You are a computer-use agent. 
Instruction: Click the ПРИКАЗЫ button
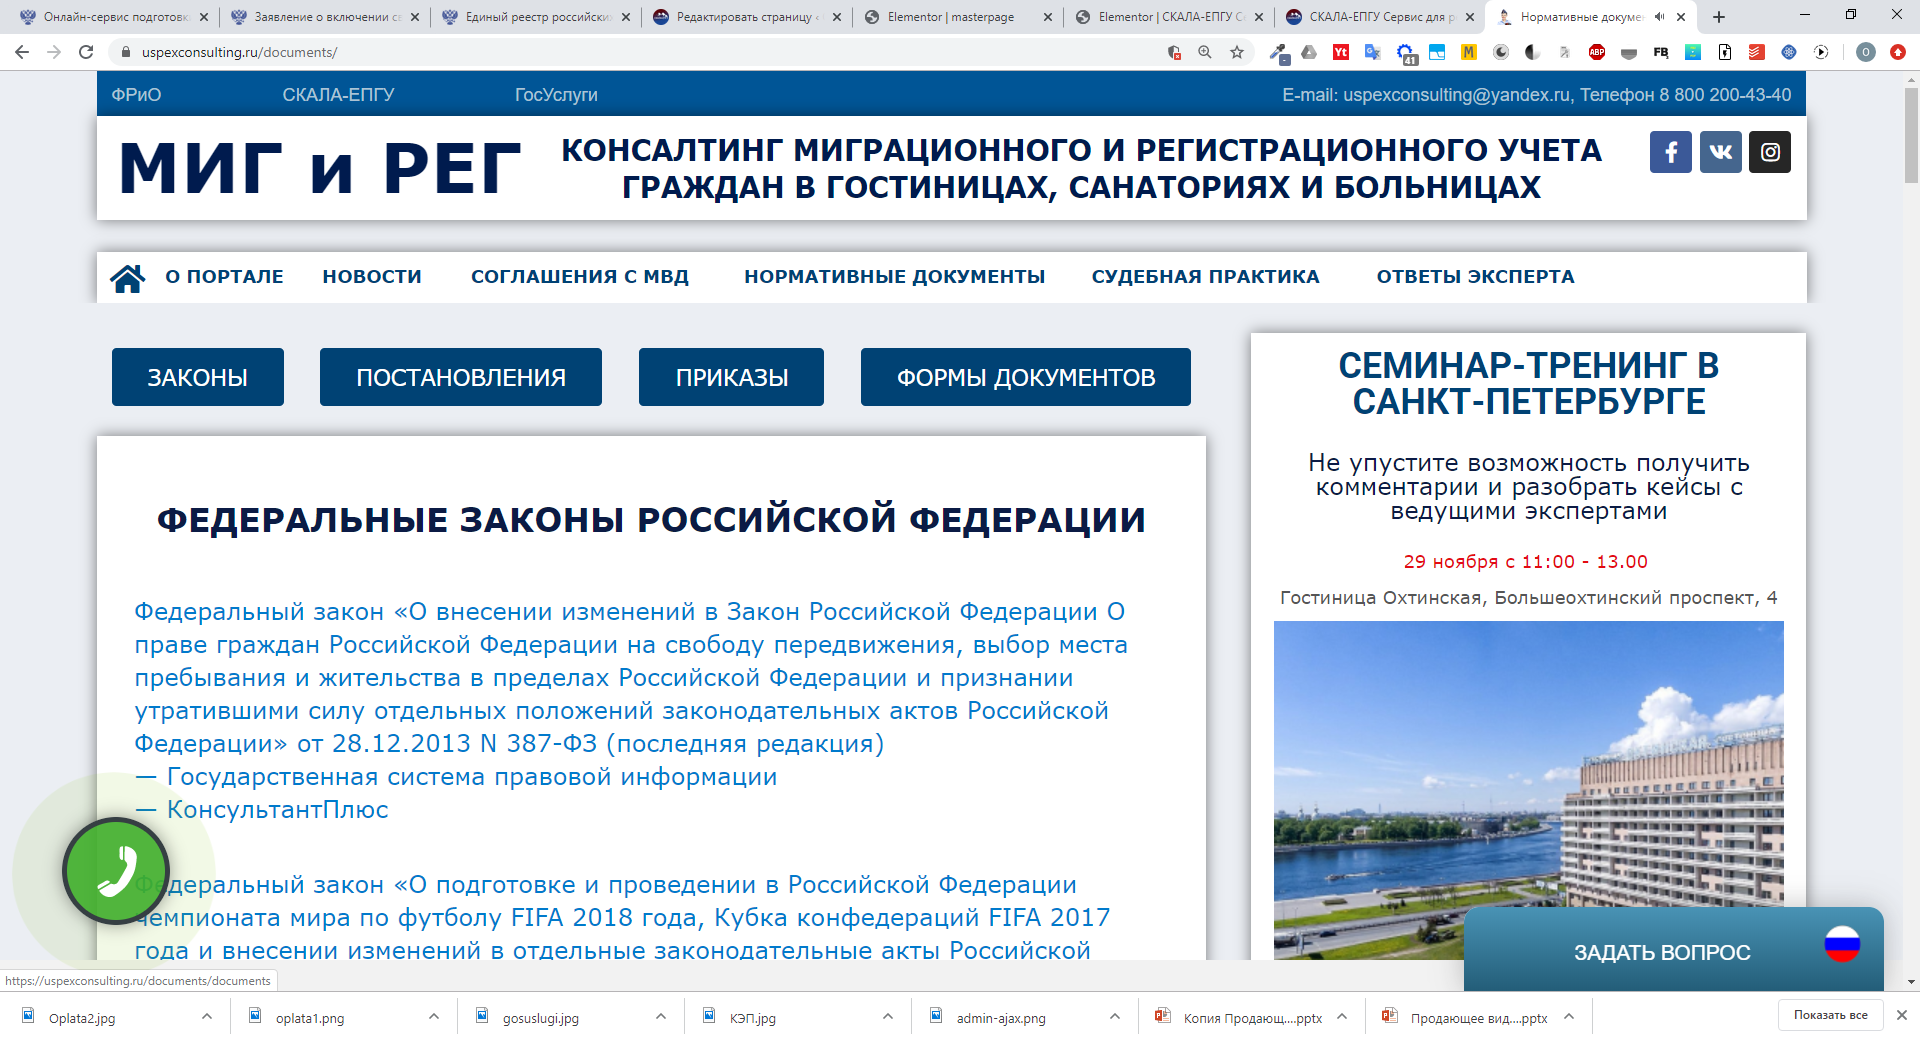pyautogui.click(x=731, y=377)
